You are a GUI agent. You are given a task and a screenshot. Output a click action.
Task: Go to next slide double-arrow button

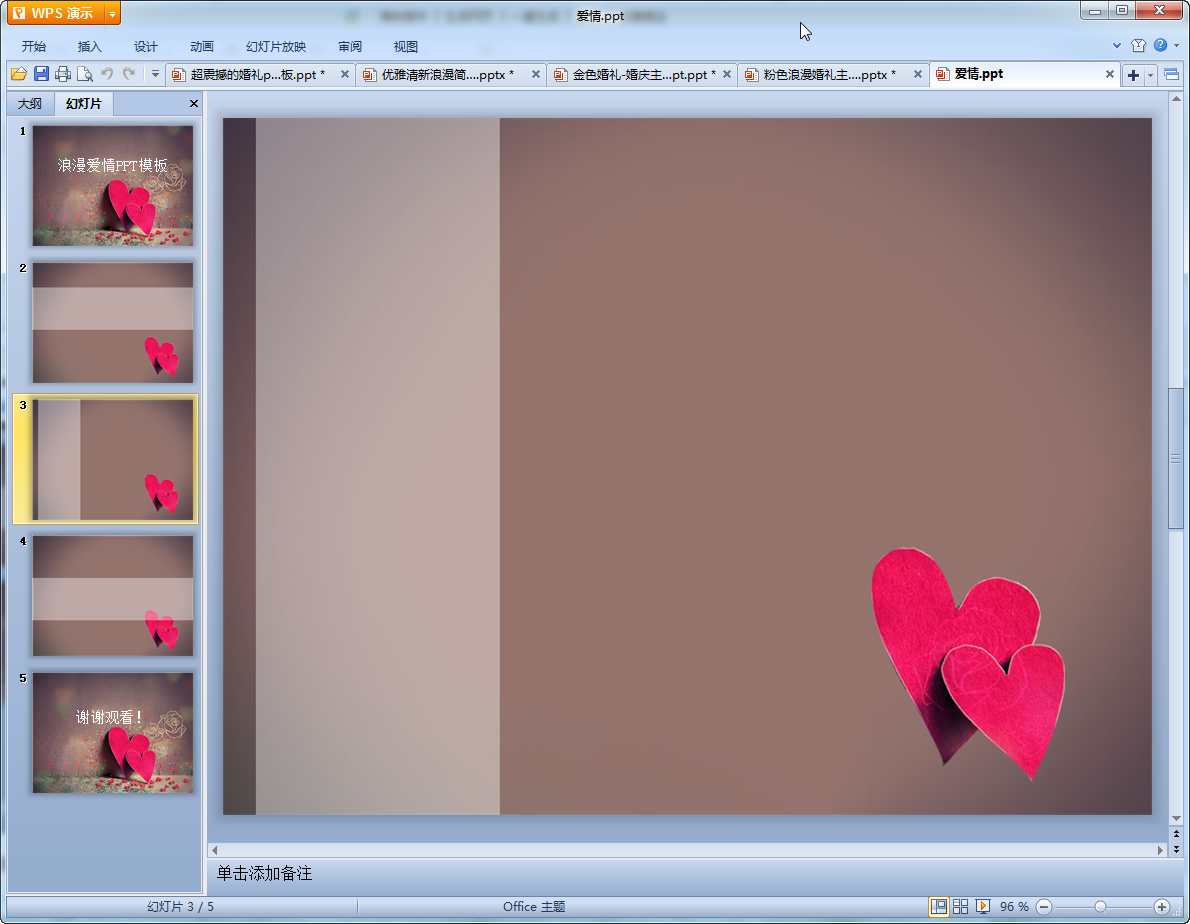(1176, 849)
